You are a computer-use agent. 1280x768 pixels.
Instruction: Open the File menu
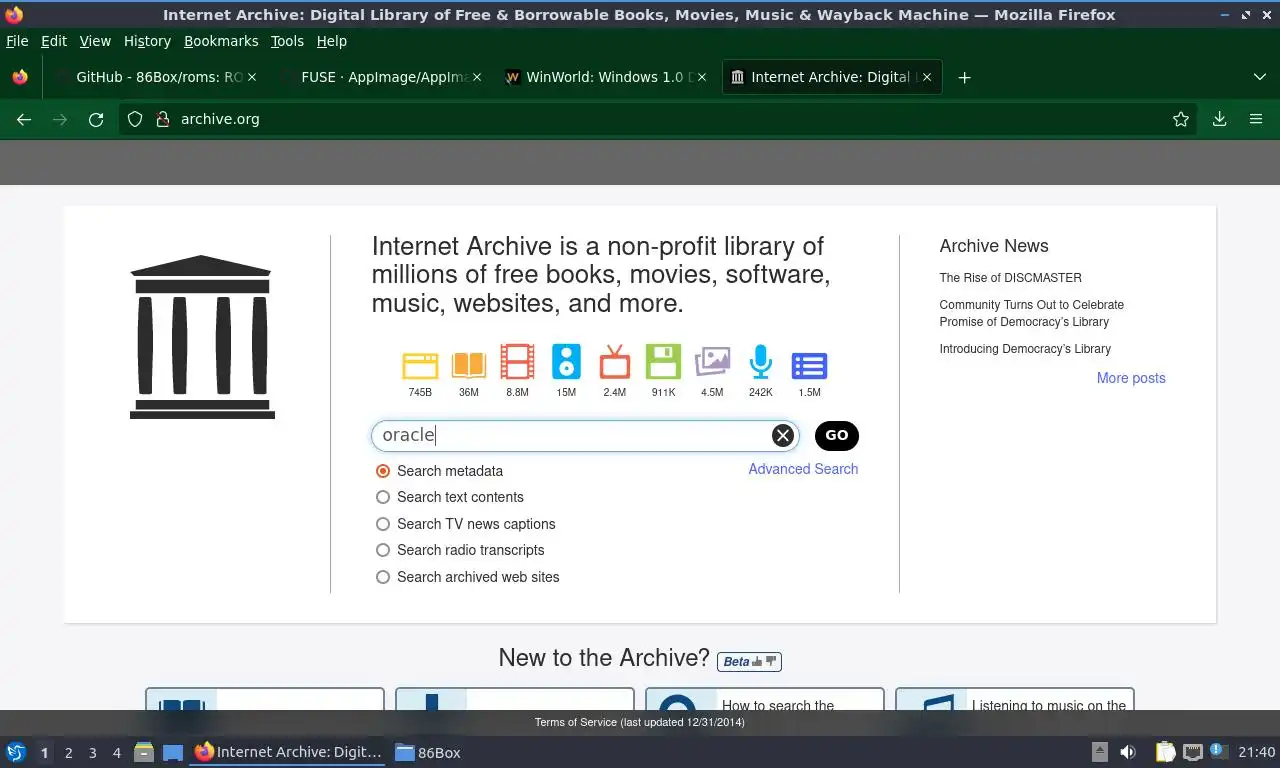17,41
